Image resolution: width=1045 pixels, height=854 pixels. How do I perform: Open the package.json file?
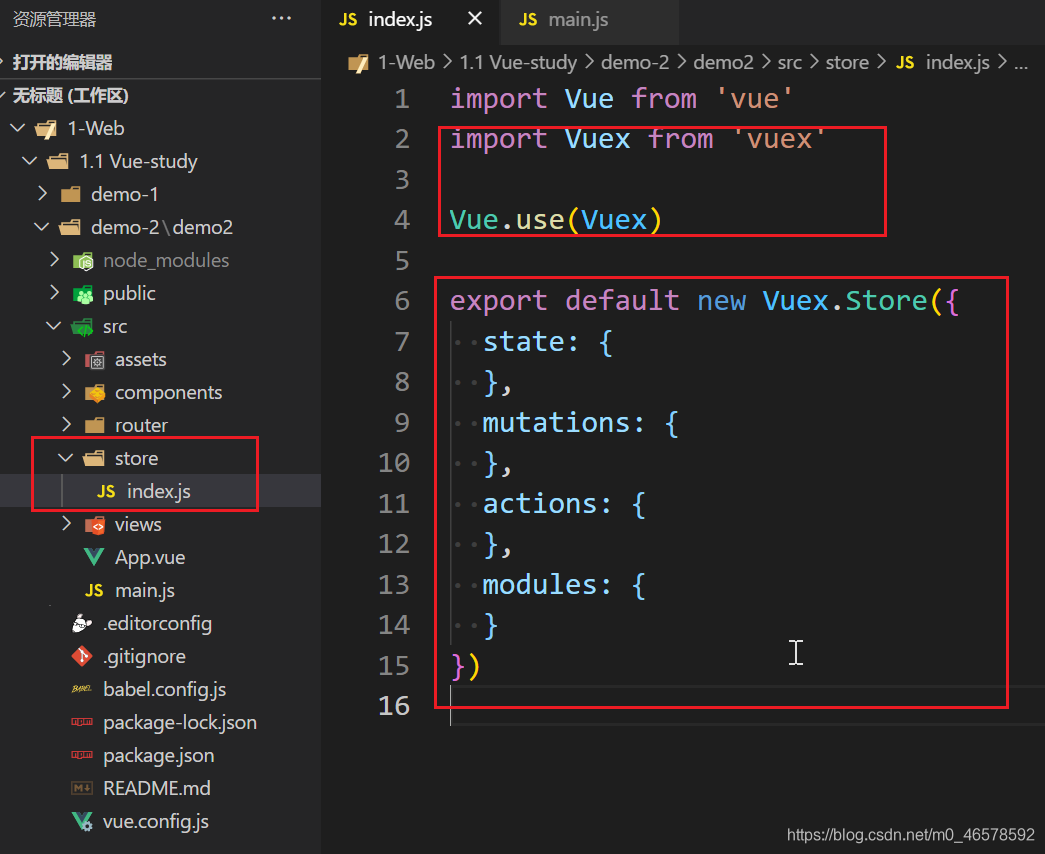pos(159,755)
